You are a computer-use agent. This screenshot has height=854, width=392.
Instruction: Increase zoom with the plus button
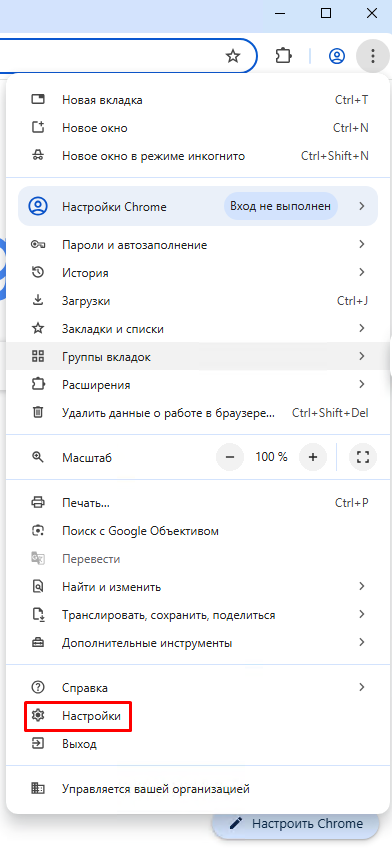[x=313, y=457]
